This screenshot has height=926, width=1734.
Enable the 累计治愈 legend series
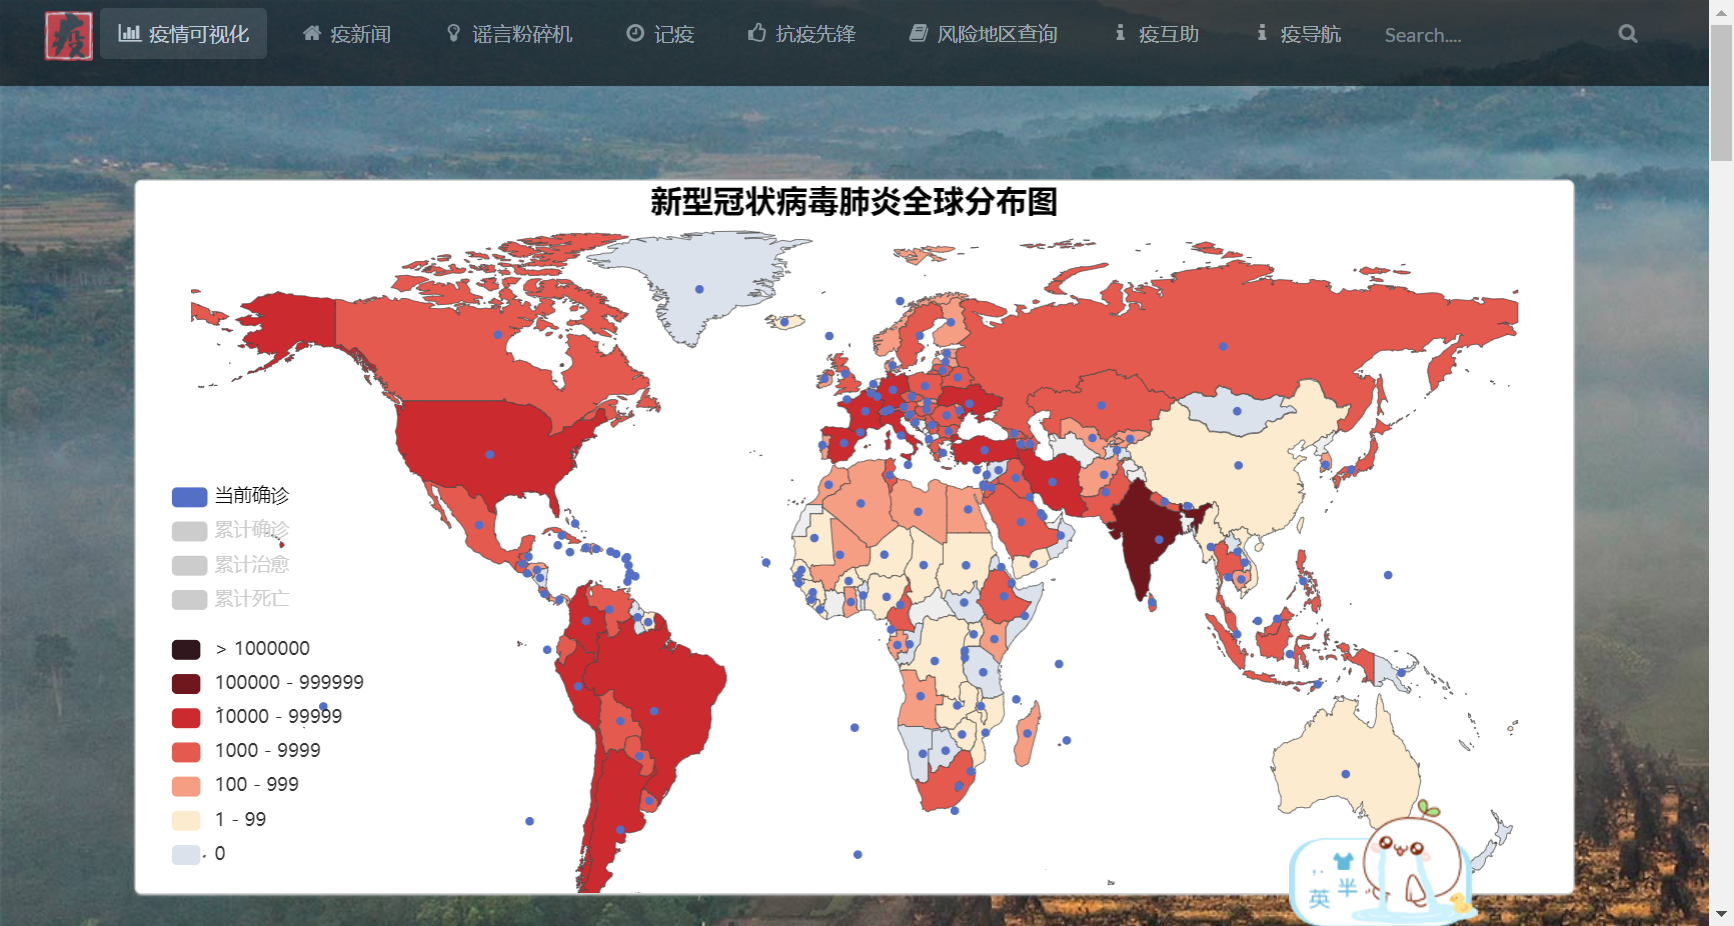230,565
